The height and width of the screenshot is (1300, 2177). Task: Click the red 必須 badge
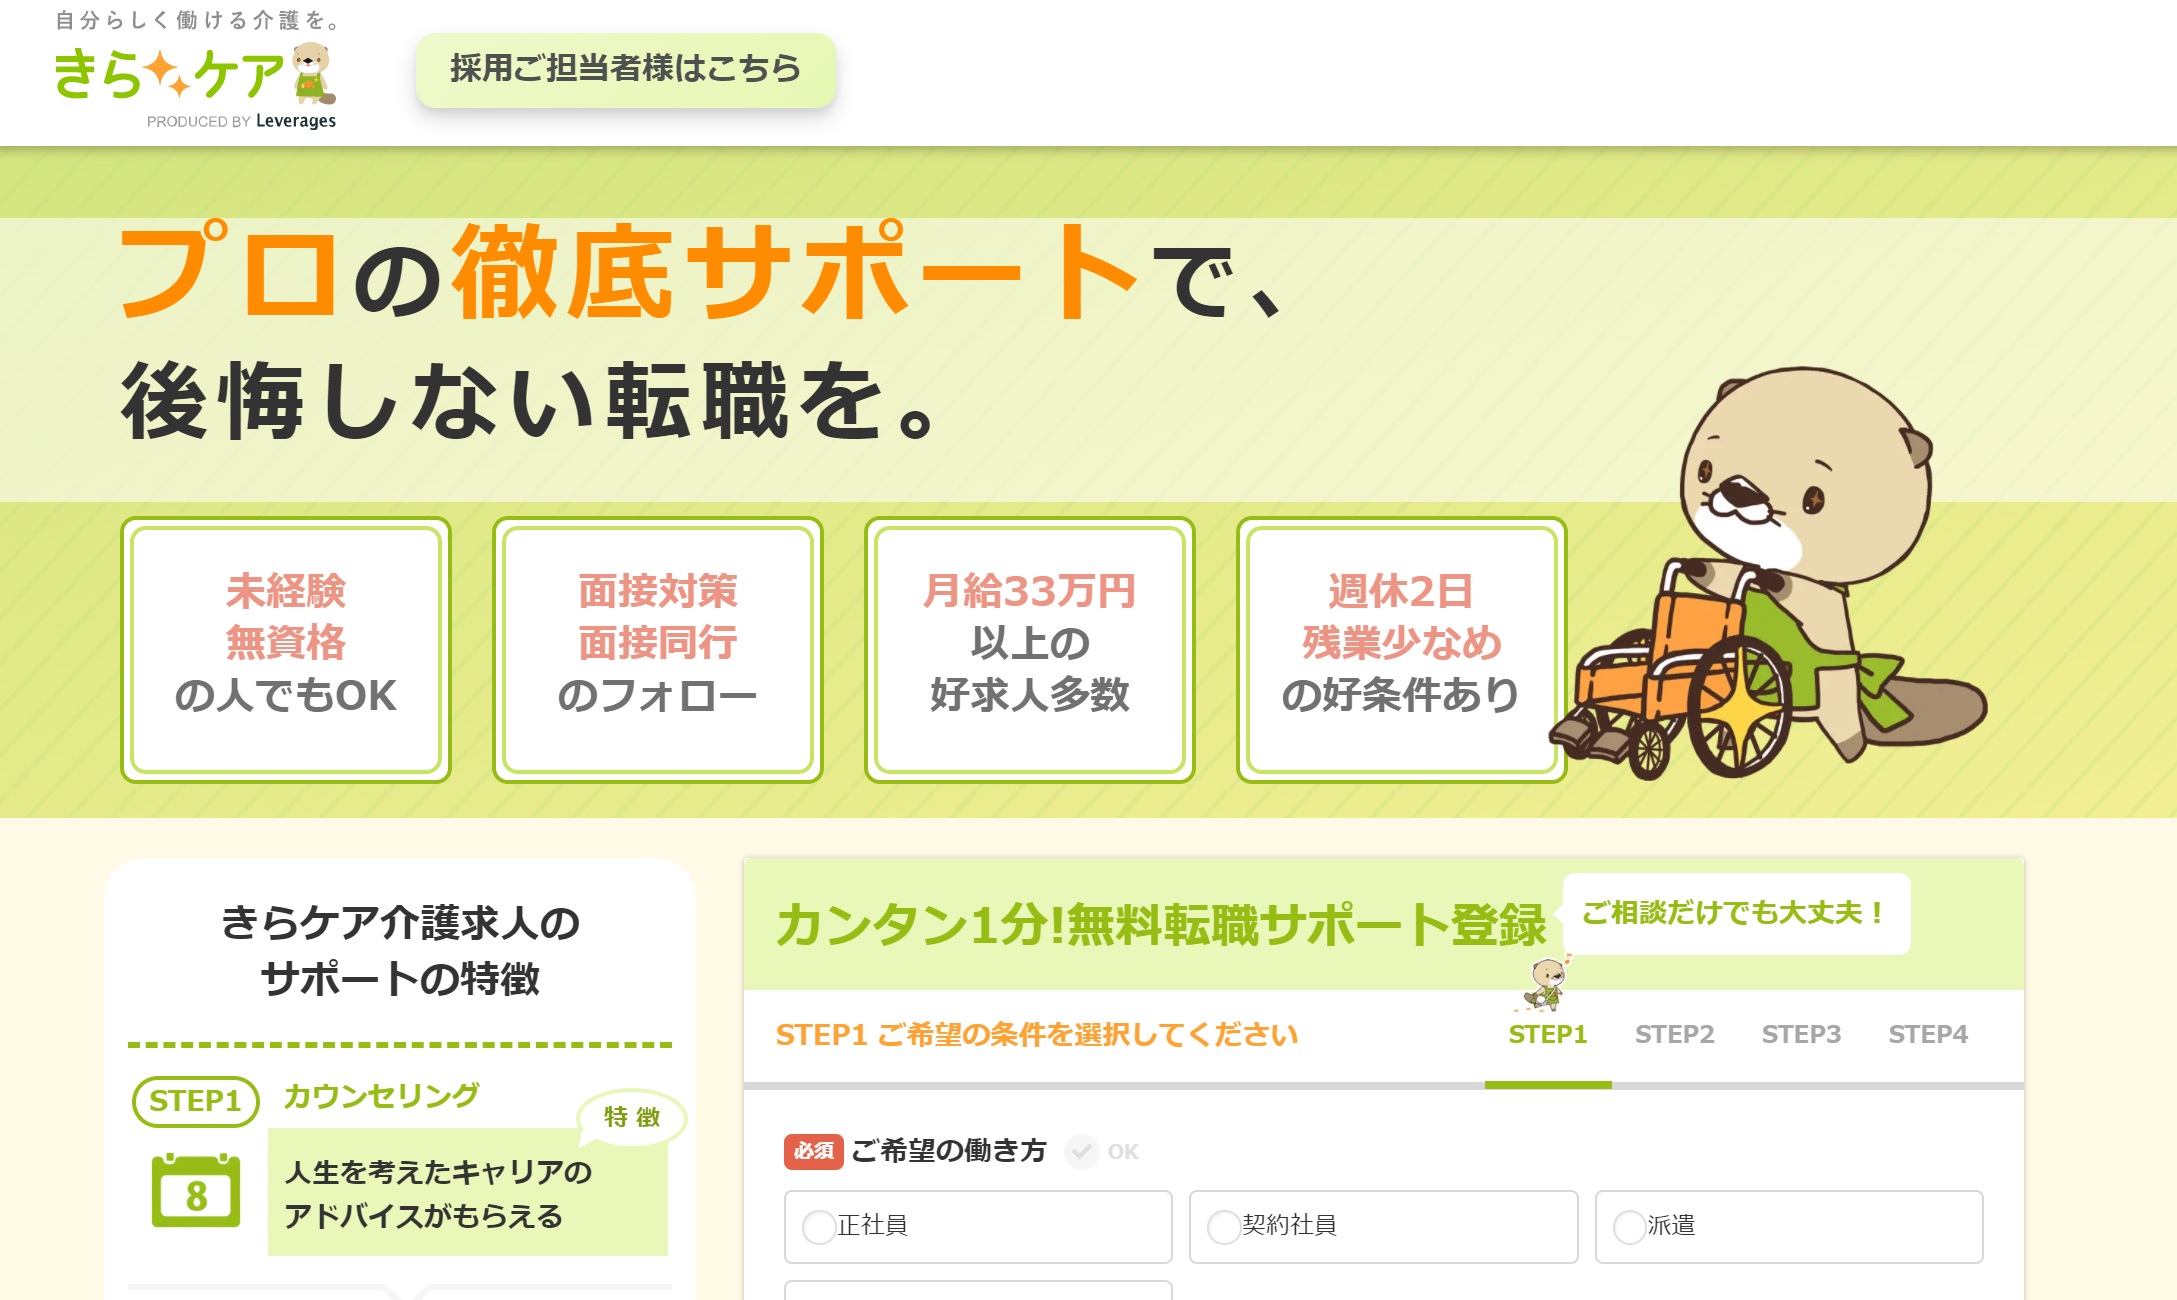[x=813, y=1151]
